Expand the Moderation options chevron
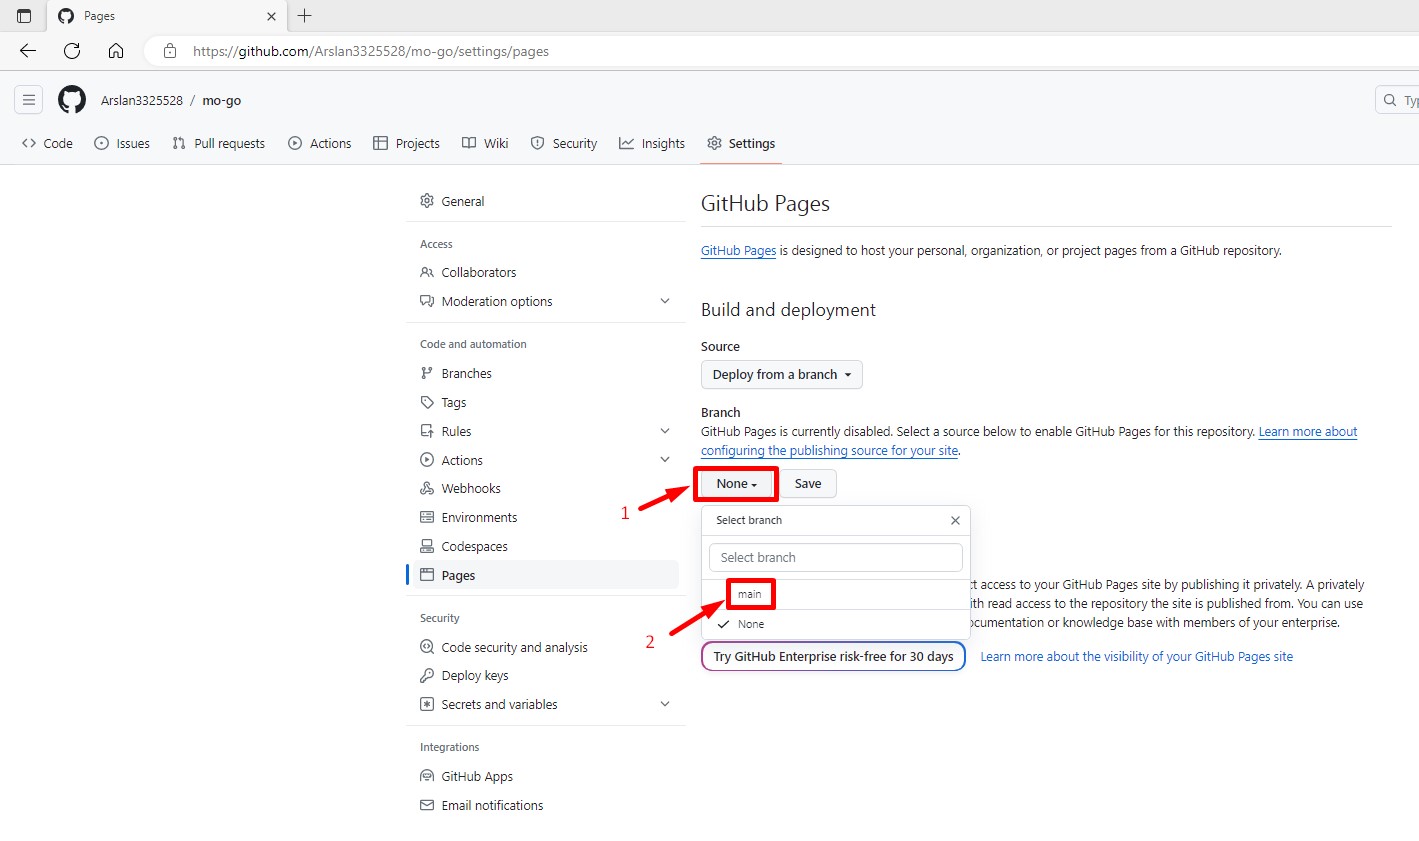1419x841 pixels. (x=665, y=301)
